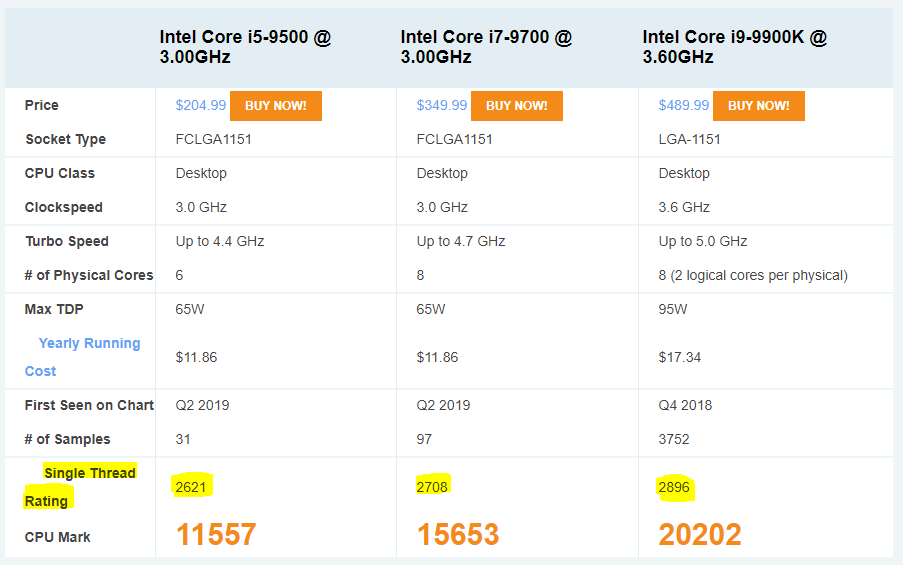Click the Intel Core i7-9700 column header
Image resolution: width=903 pixels, height=565 pixels.
486,47
